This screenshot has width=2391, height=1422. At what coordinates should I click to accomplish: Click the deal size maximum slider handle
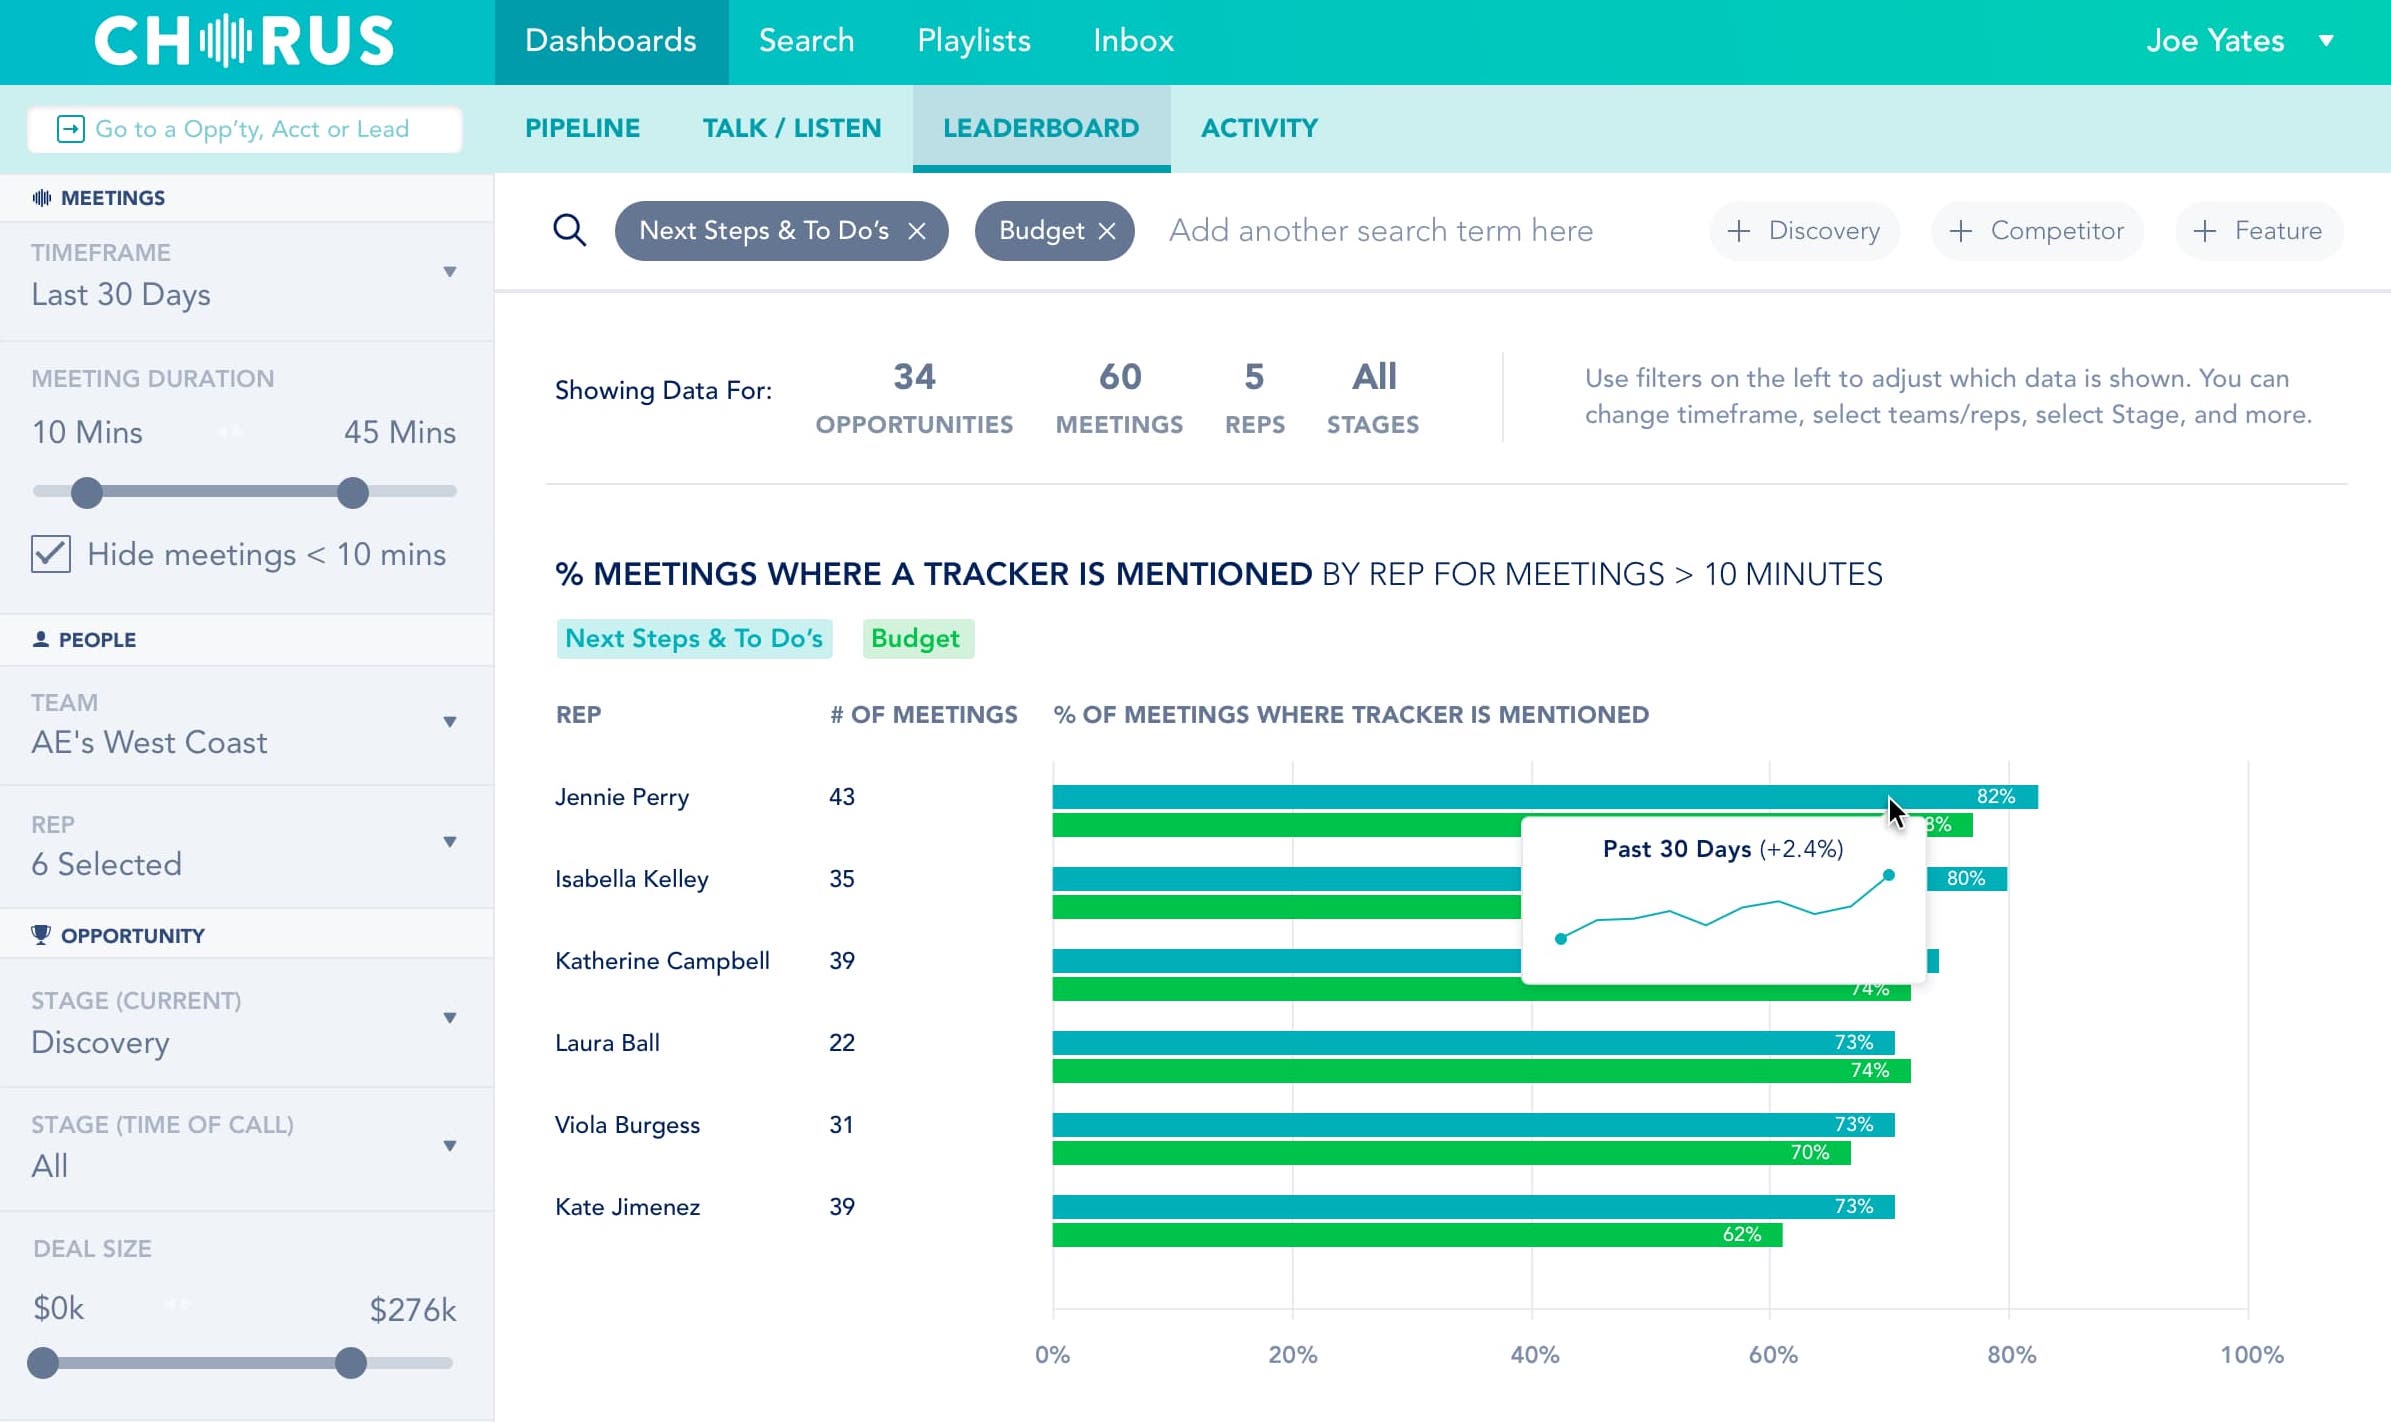tap(350, 1362)
